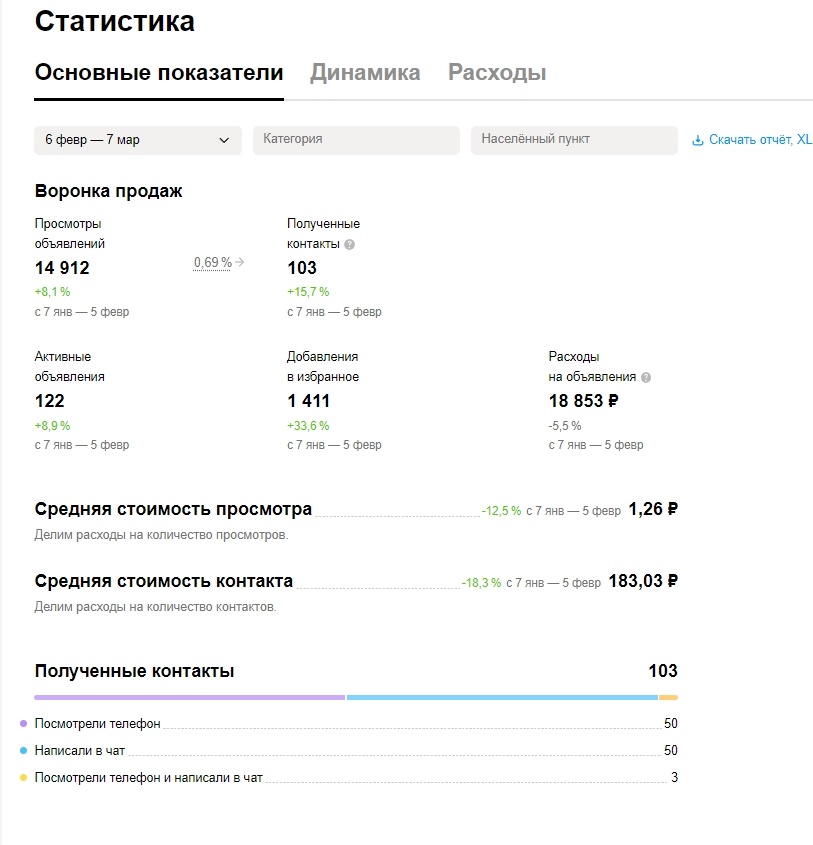813x845 pixels.
Task: Click the download icon next to Скачать отчёт
Action: point(698,141)
